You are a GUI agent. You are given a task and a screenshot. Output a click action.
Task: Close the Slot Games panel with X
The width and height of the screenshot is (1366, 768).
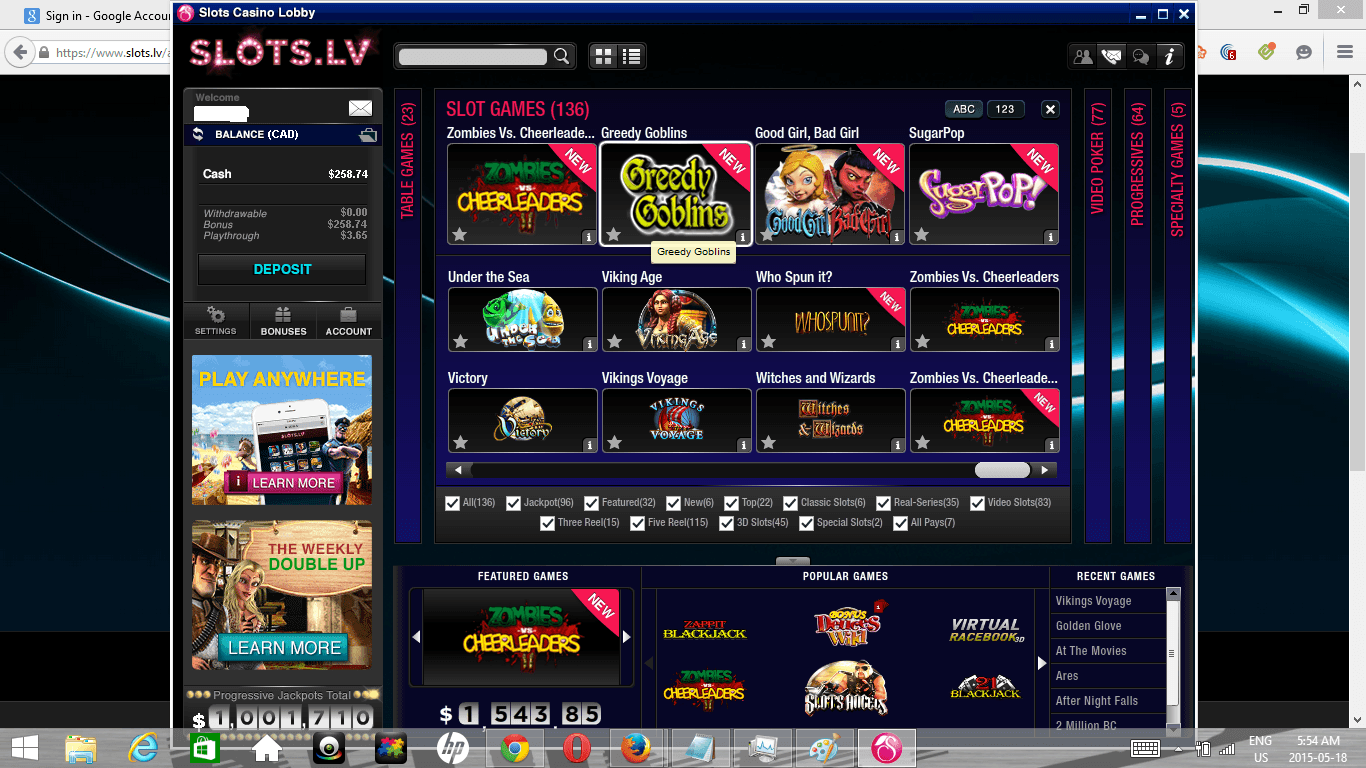(1050, 109)
